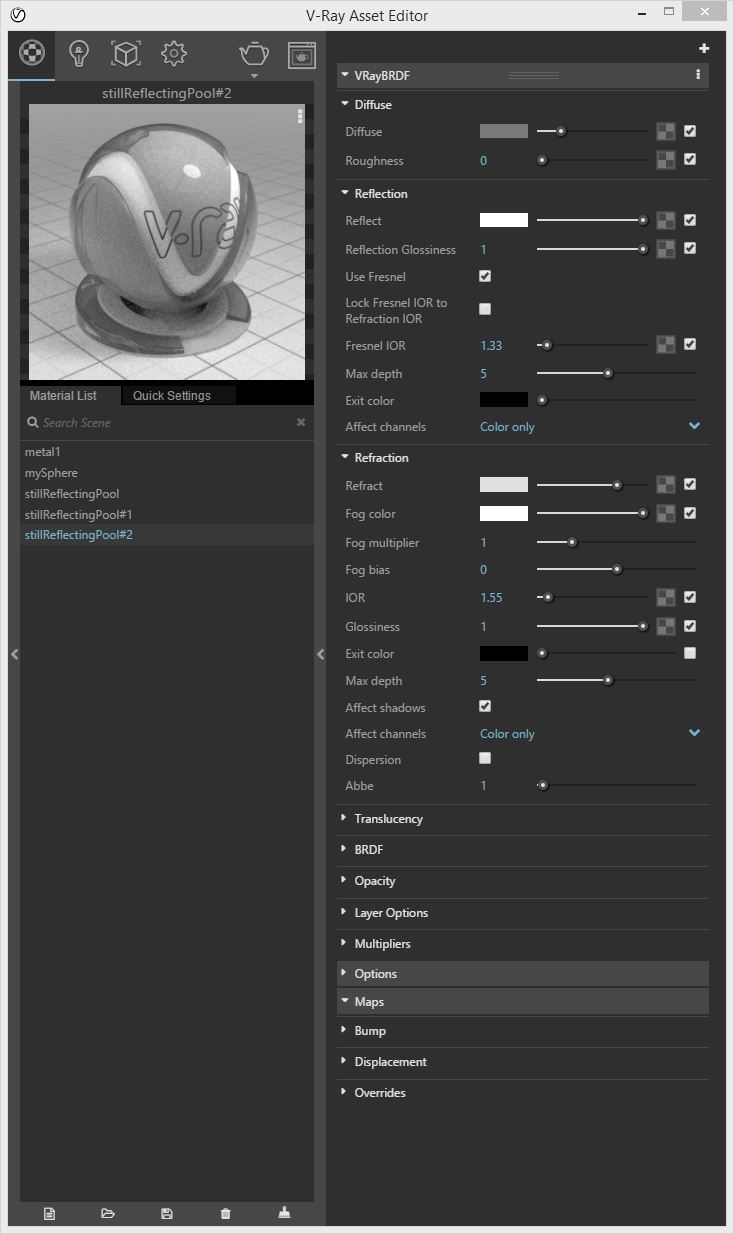Show the frame buffer window icon
The width and height of the screenshot is (734, 1234).
coord(302,54)
